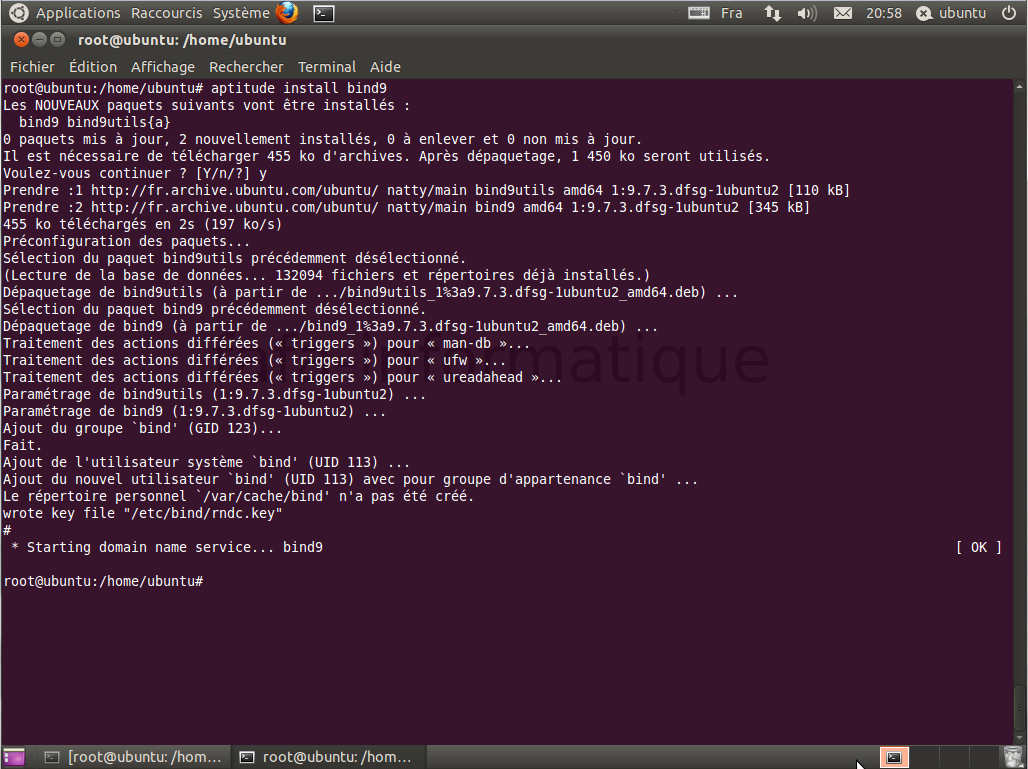Screen dimensions: 1028x769
Task: Click the 'Fra' keyboard layout label
Action: coord(732,13)
